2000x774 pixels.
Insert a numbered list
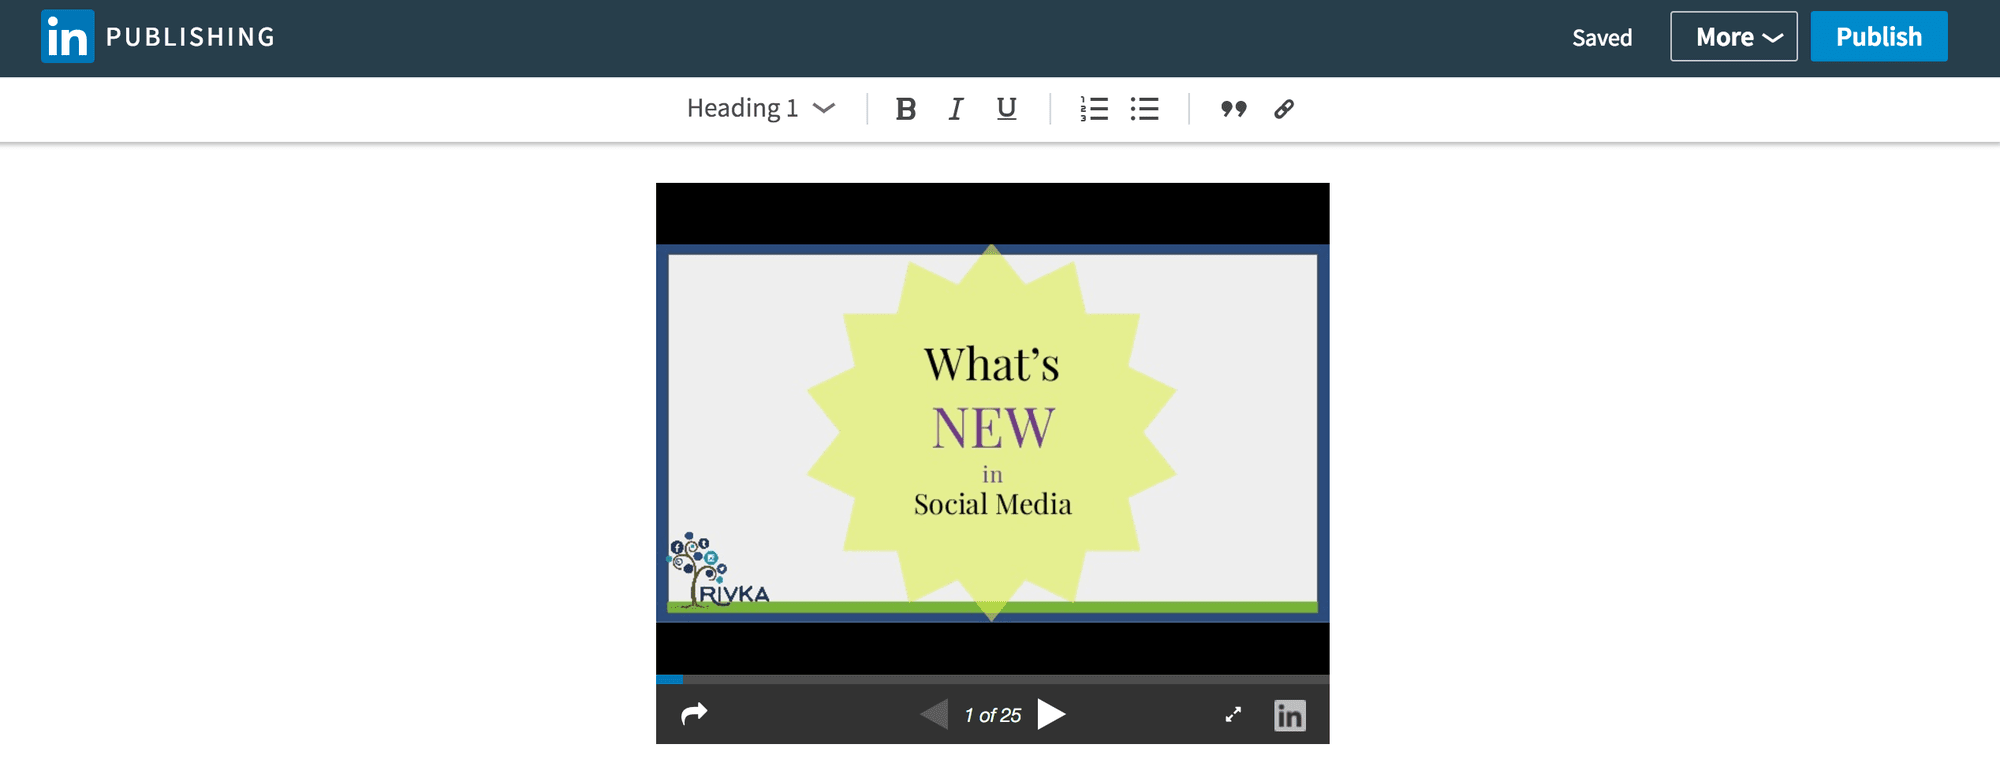pos(1093,109)
